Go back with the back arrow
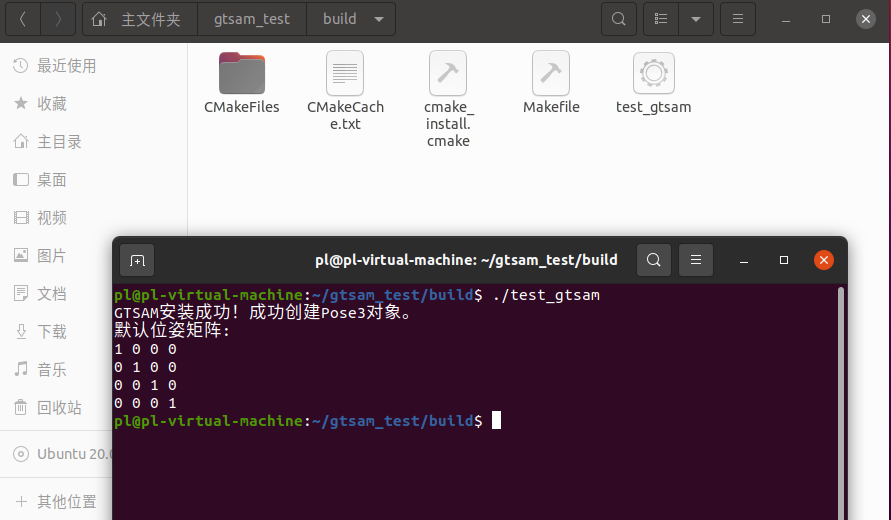 (x=23, y=19)
